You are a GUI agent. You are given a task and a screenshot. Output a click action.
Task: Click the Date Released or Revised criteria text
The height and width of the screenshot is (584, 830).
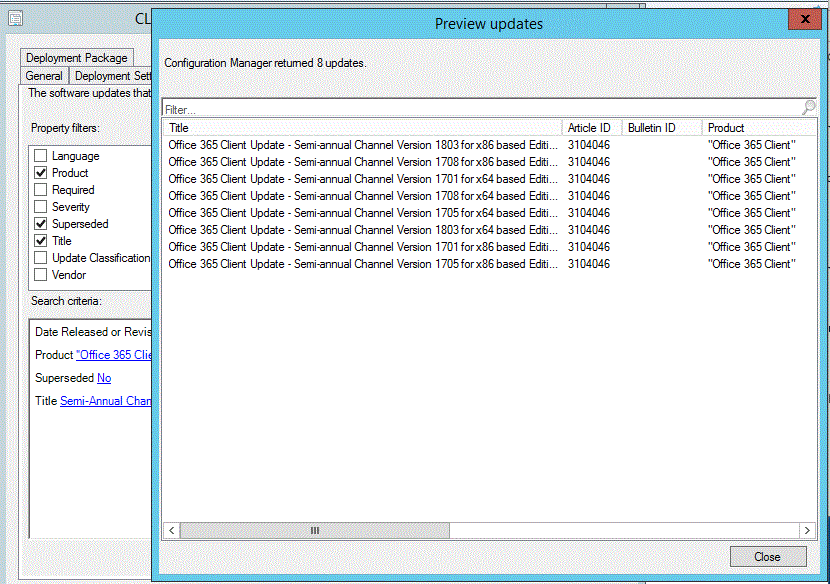coord(93,332)
